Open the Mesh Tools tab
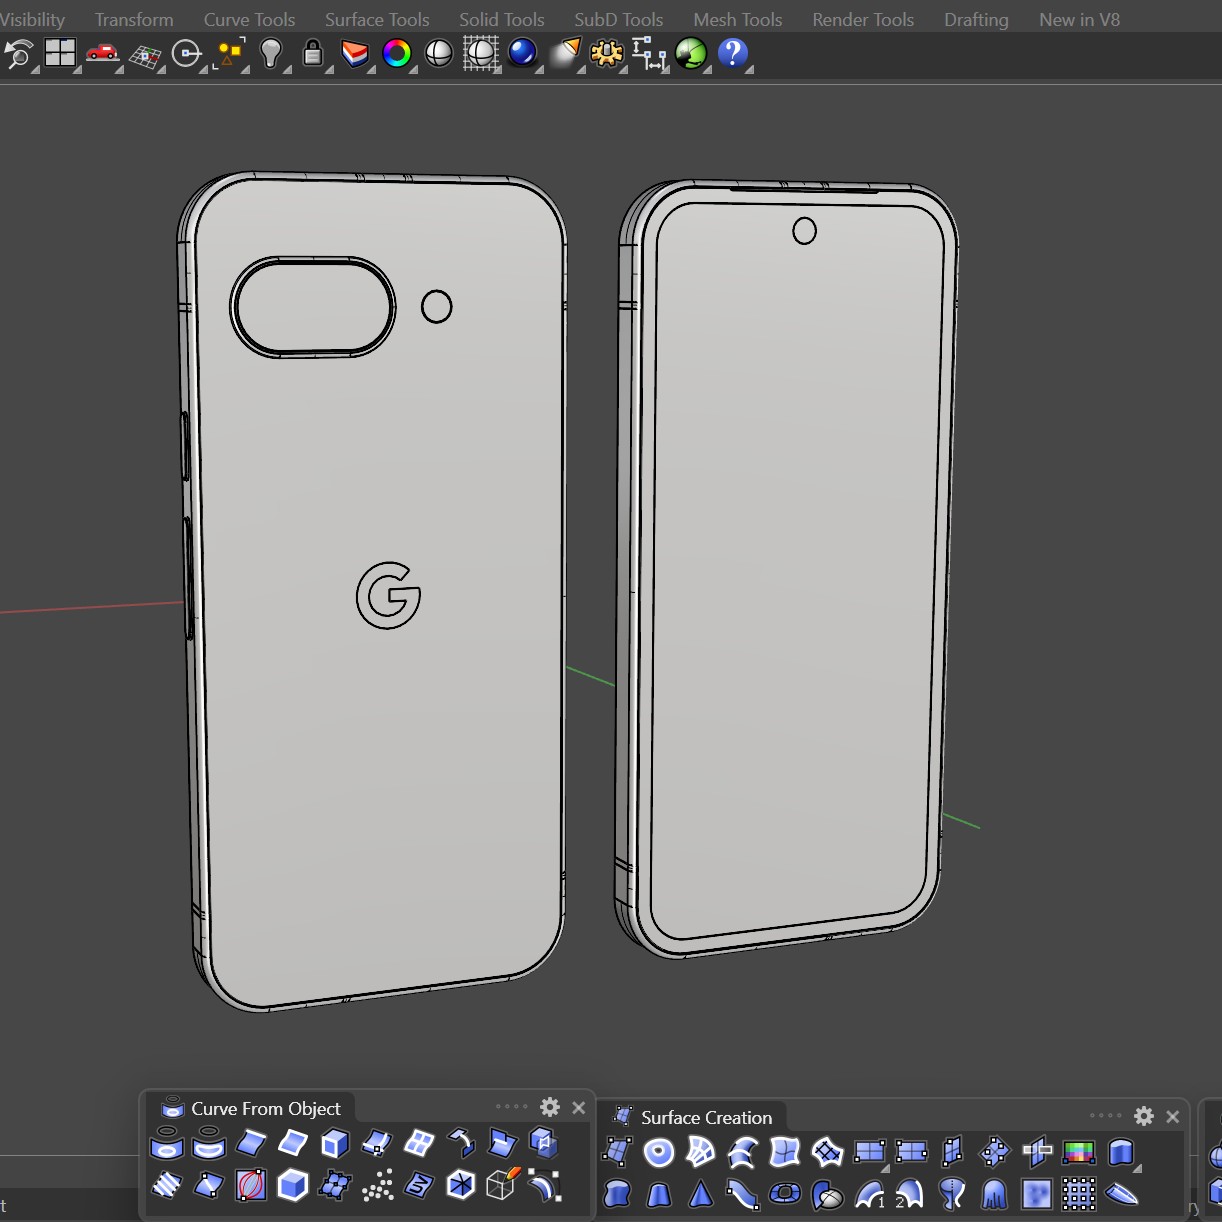The image size is (1222, 1222). (737, 19)
